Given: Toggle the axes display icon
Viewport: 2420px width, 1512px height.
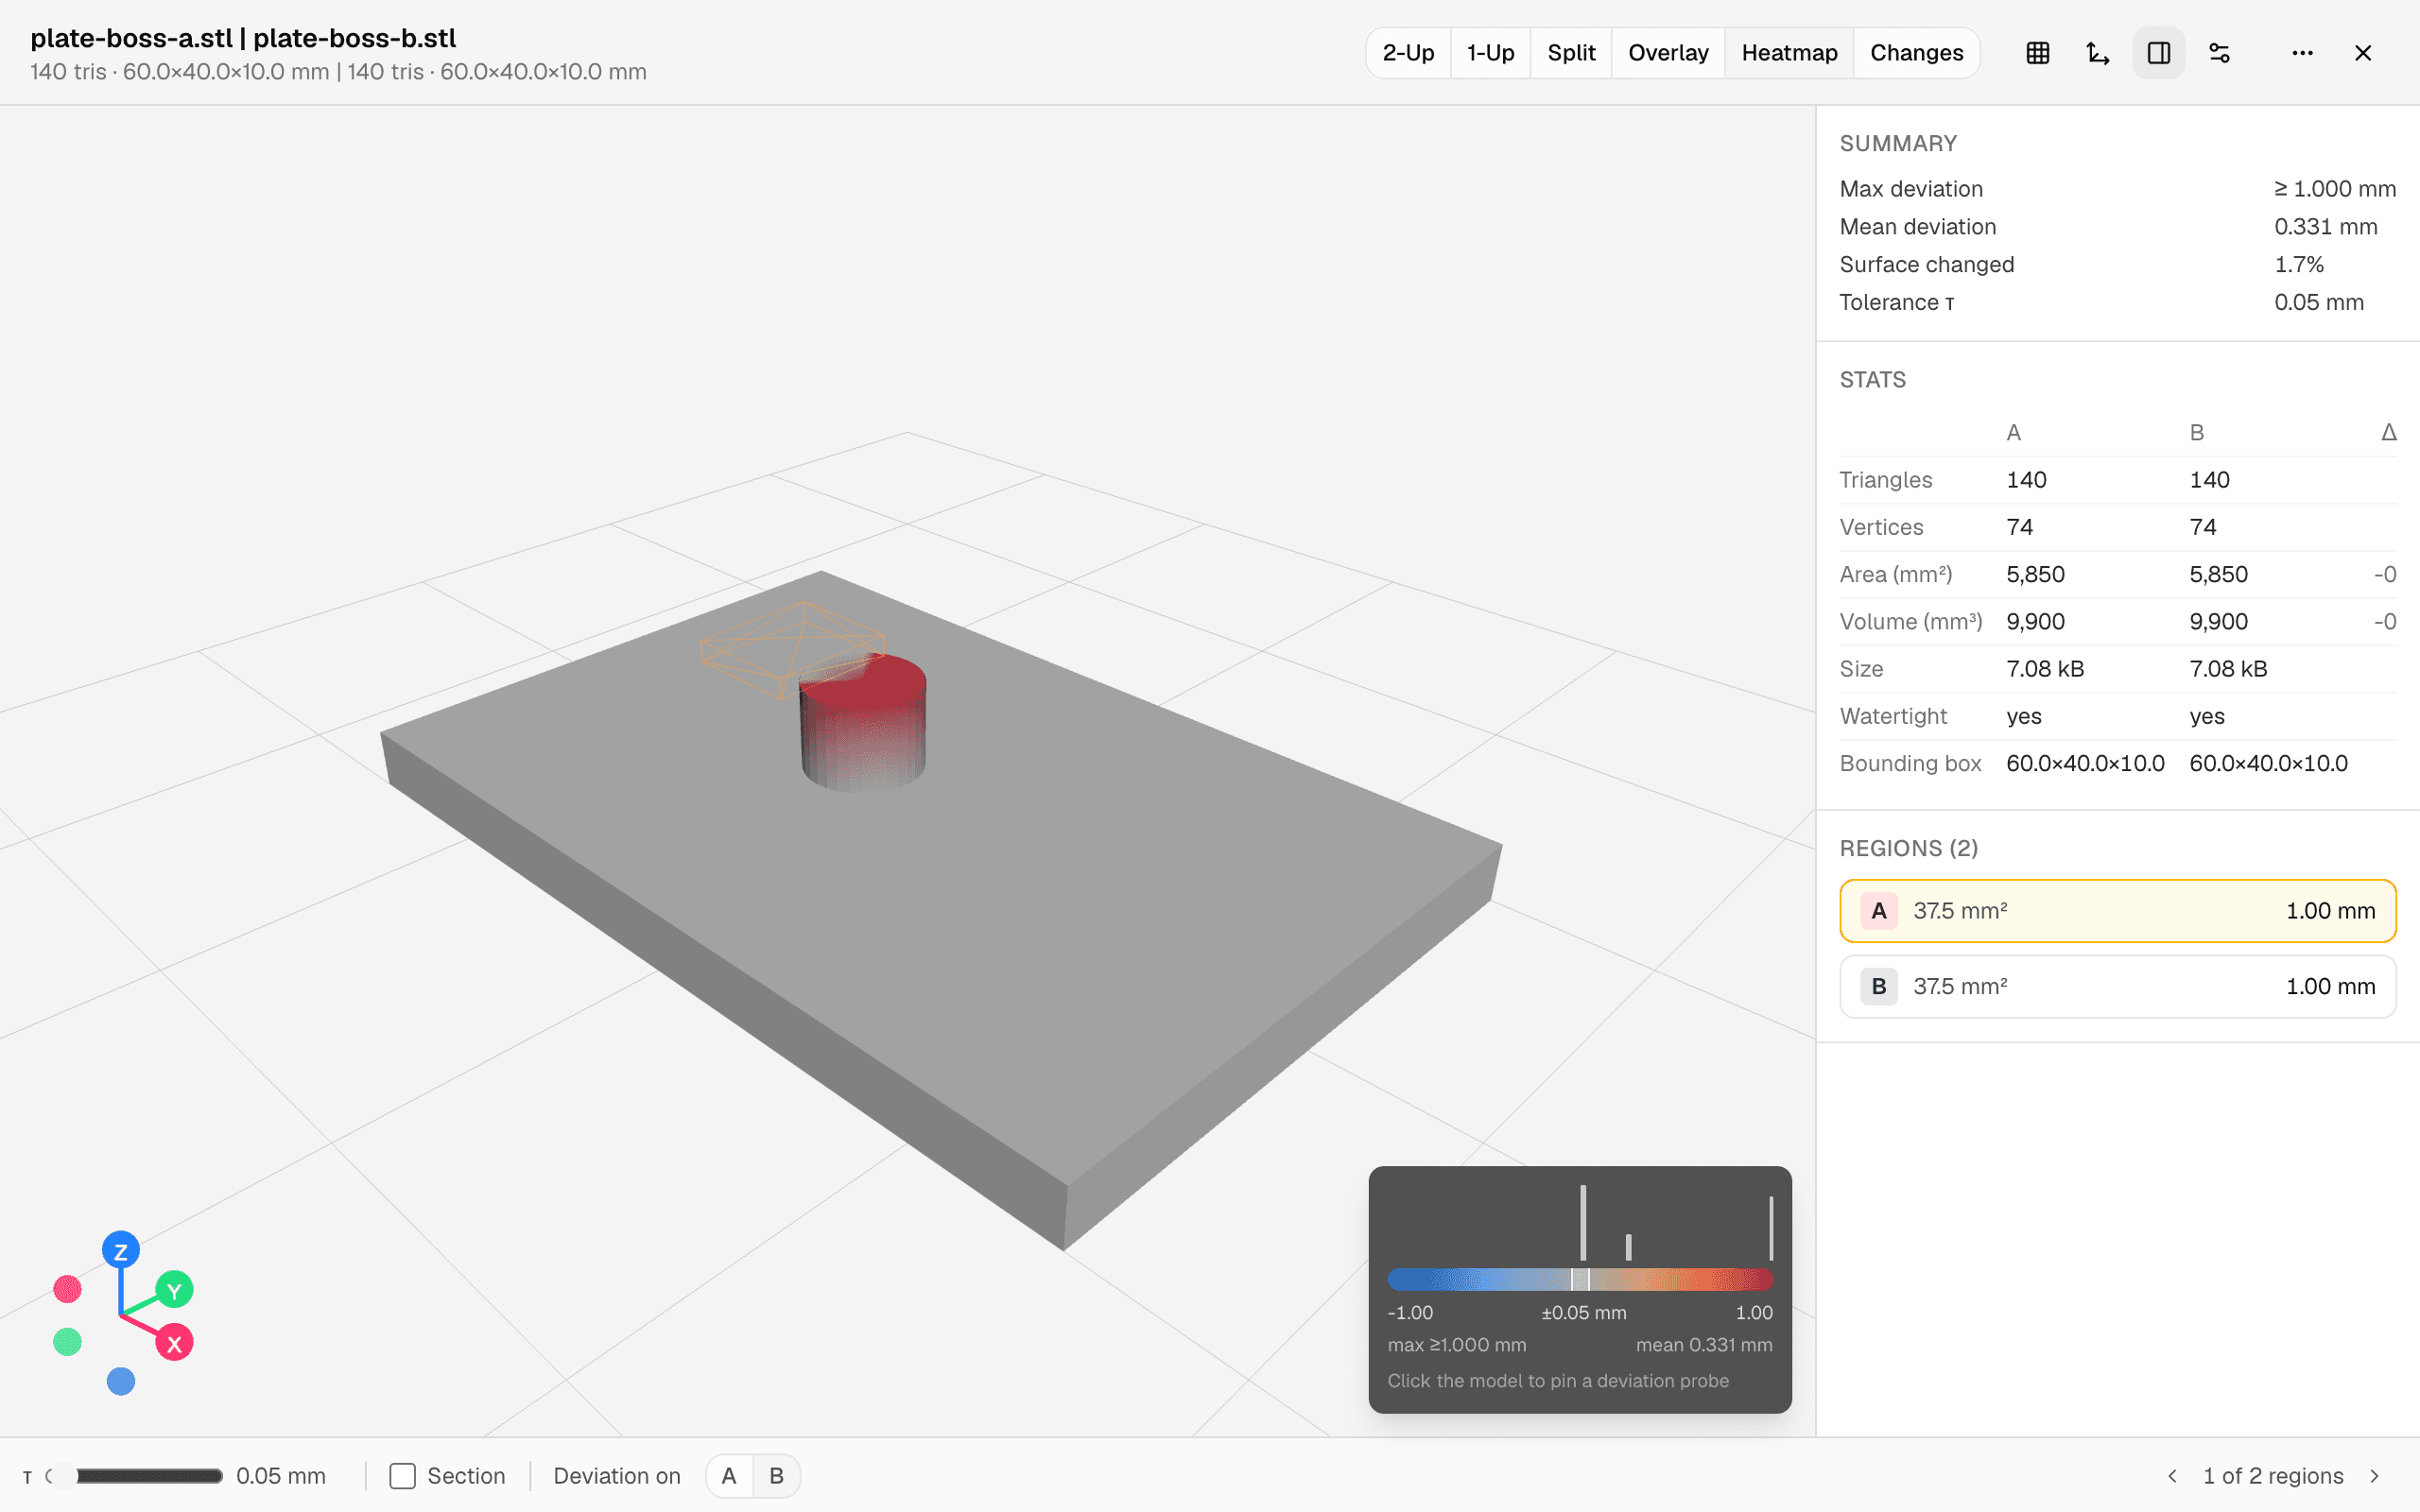Looking at the screenshot, I should tap(2098, 53).
